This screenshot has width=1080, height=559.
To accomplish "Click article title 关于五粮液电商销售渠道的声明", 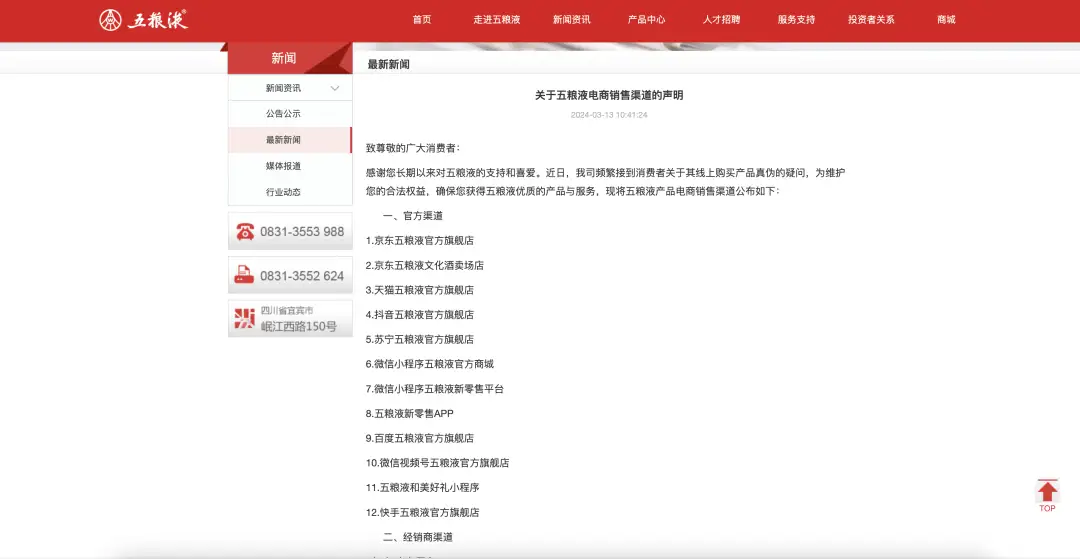I will coord(610,96).
